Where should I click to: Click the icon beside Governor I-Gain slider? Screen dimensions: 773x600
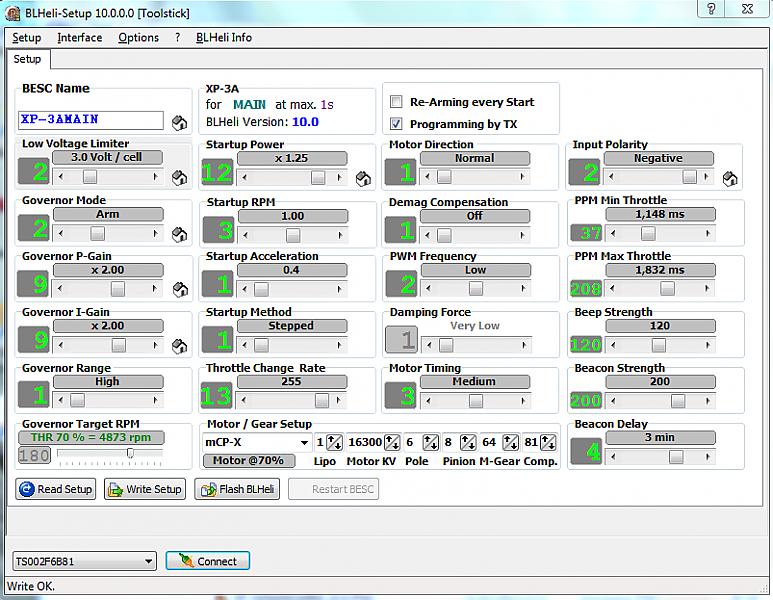coord(179,346)
